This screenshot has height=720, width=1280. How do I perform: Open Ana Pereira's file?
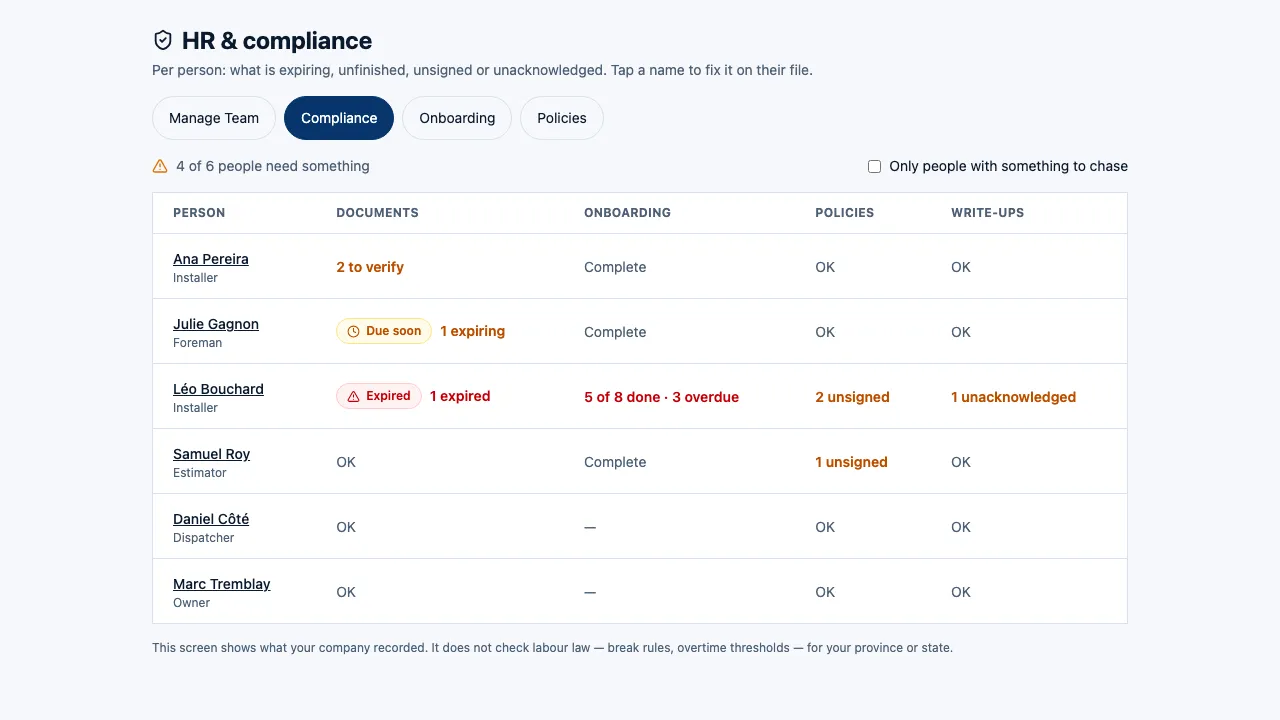[x=211, y=259]
